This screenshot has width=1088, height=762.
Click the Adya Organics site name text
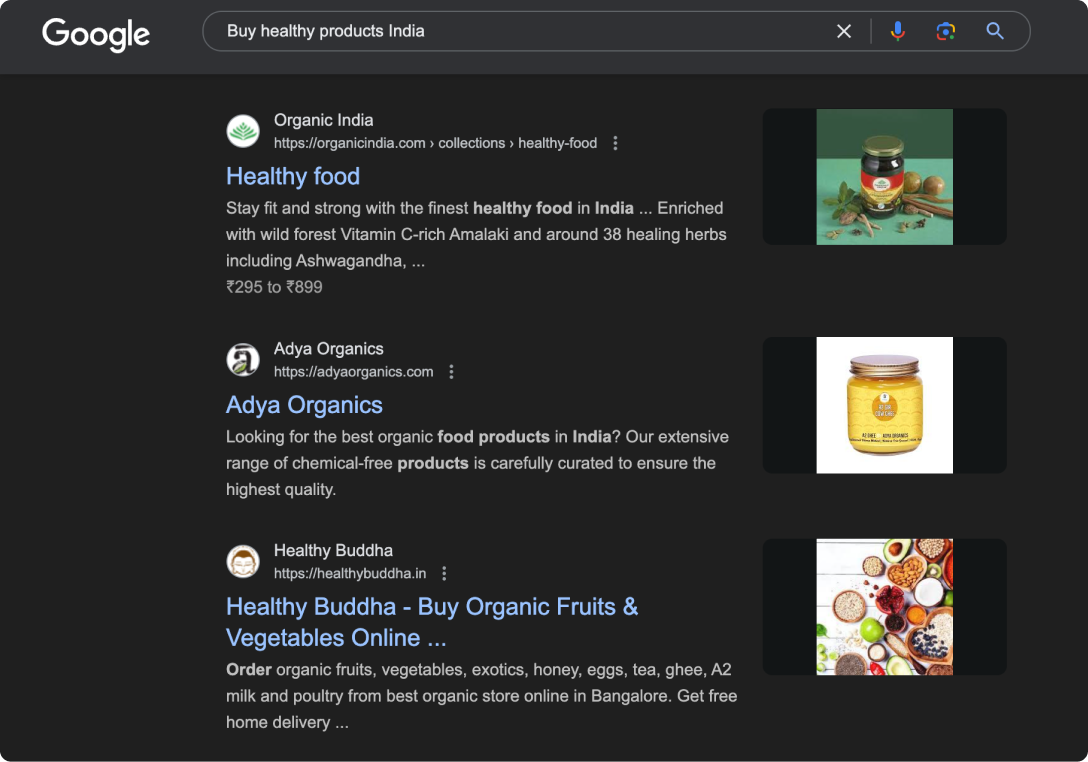click(328, 348)
